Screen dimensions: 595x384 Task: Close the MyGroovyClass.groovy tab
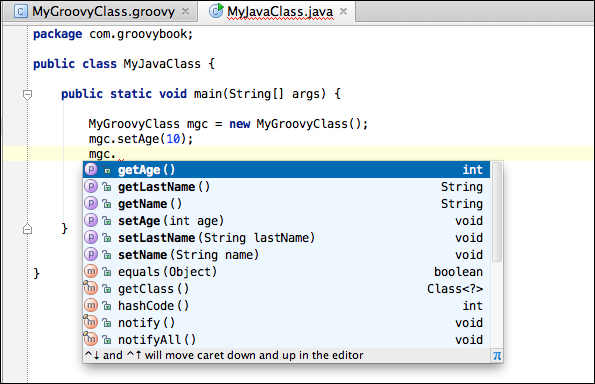[185, 12]
